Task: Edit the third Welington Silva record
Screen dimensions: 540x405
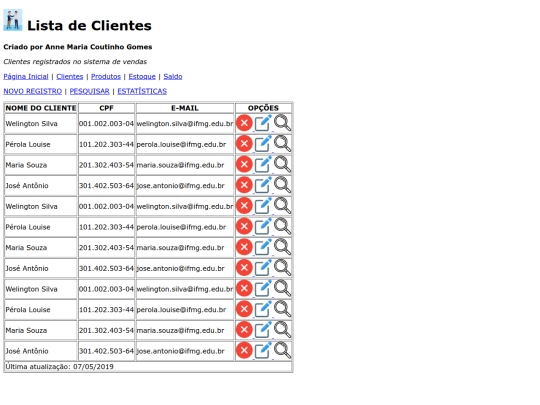Action: pyautogui.click(x=263, y=288)
